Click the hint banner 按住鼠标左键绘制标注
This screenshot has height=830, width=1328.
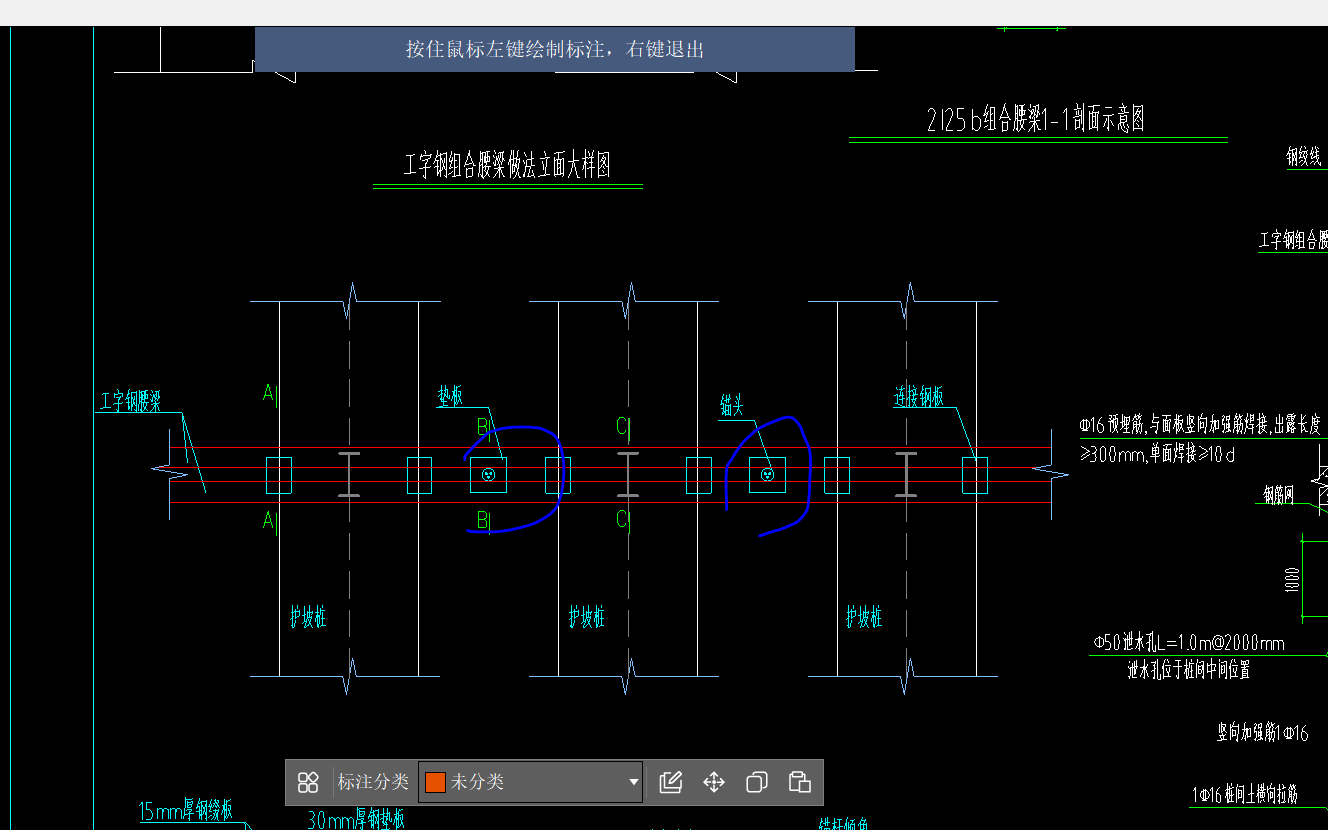coord(555,49)
